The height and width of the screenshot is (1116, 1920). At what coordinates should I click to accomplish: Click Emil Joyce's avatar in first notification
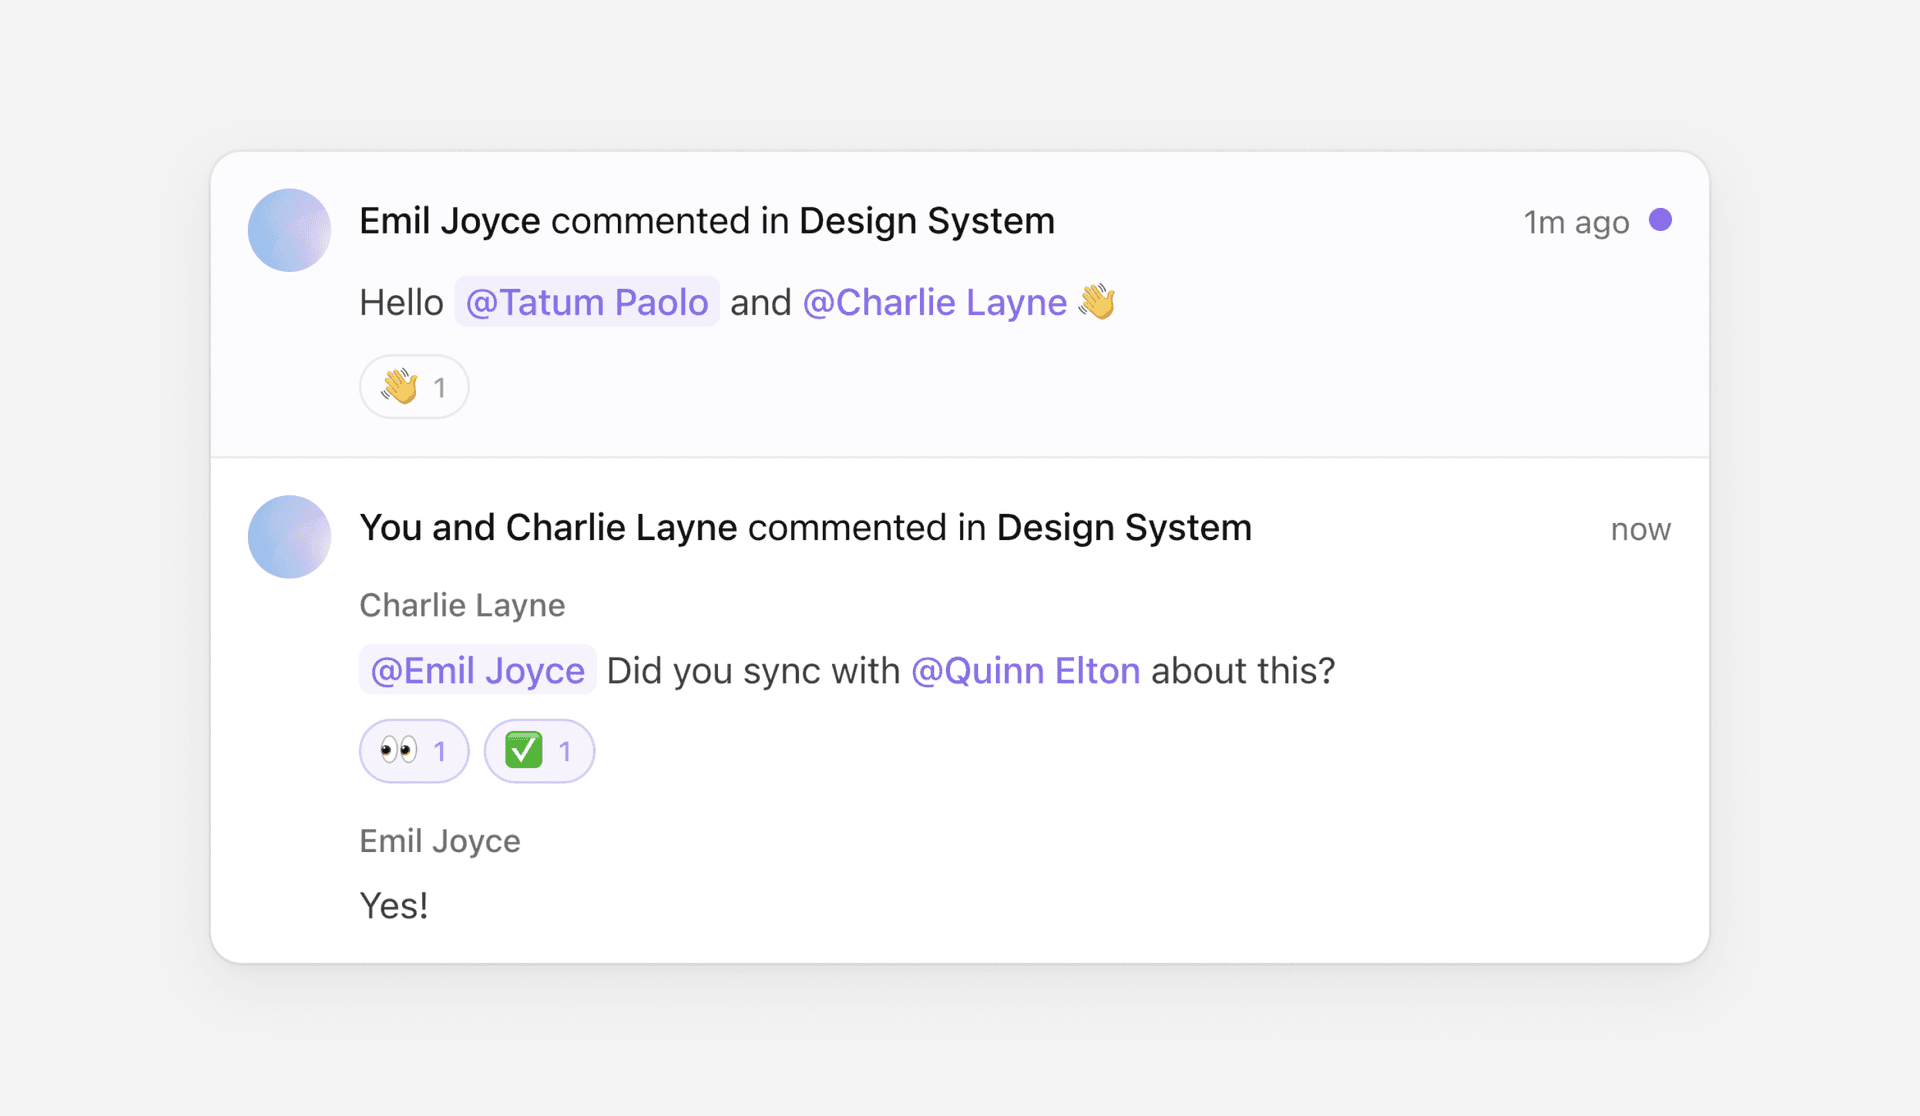pyautogui.click(x=289, y=230)
